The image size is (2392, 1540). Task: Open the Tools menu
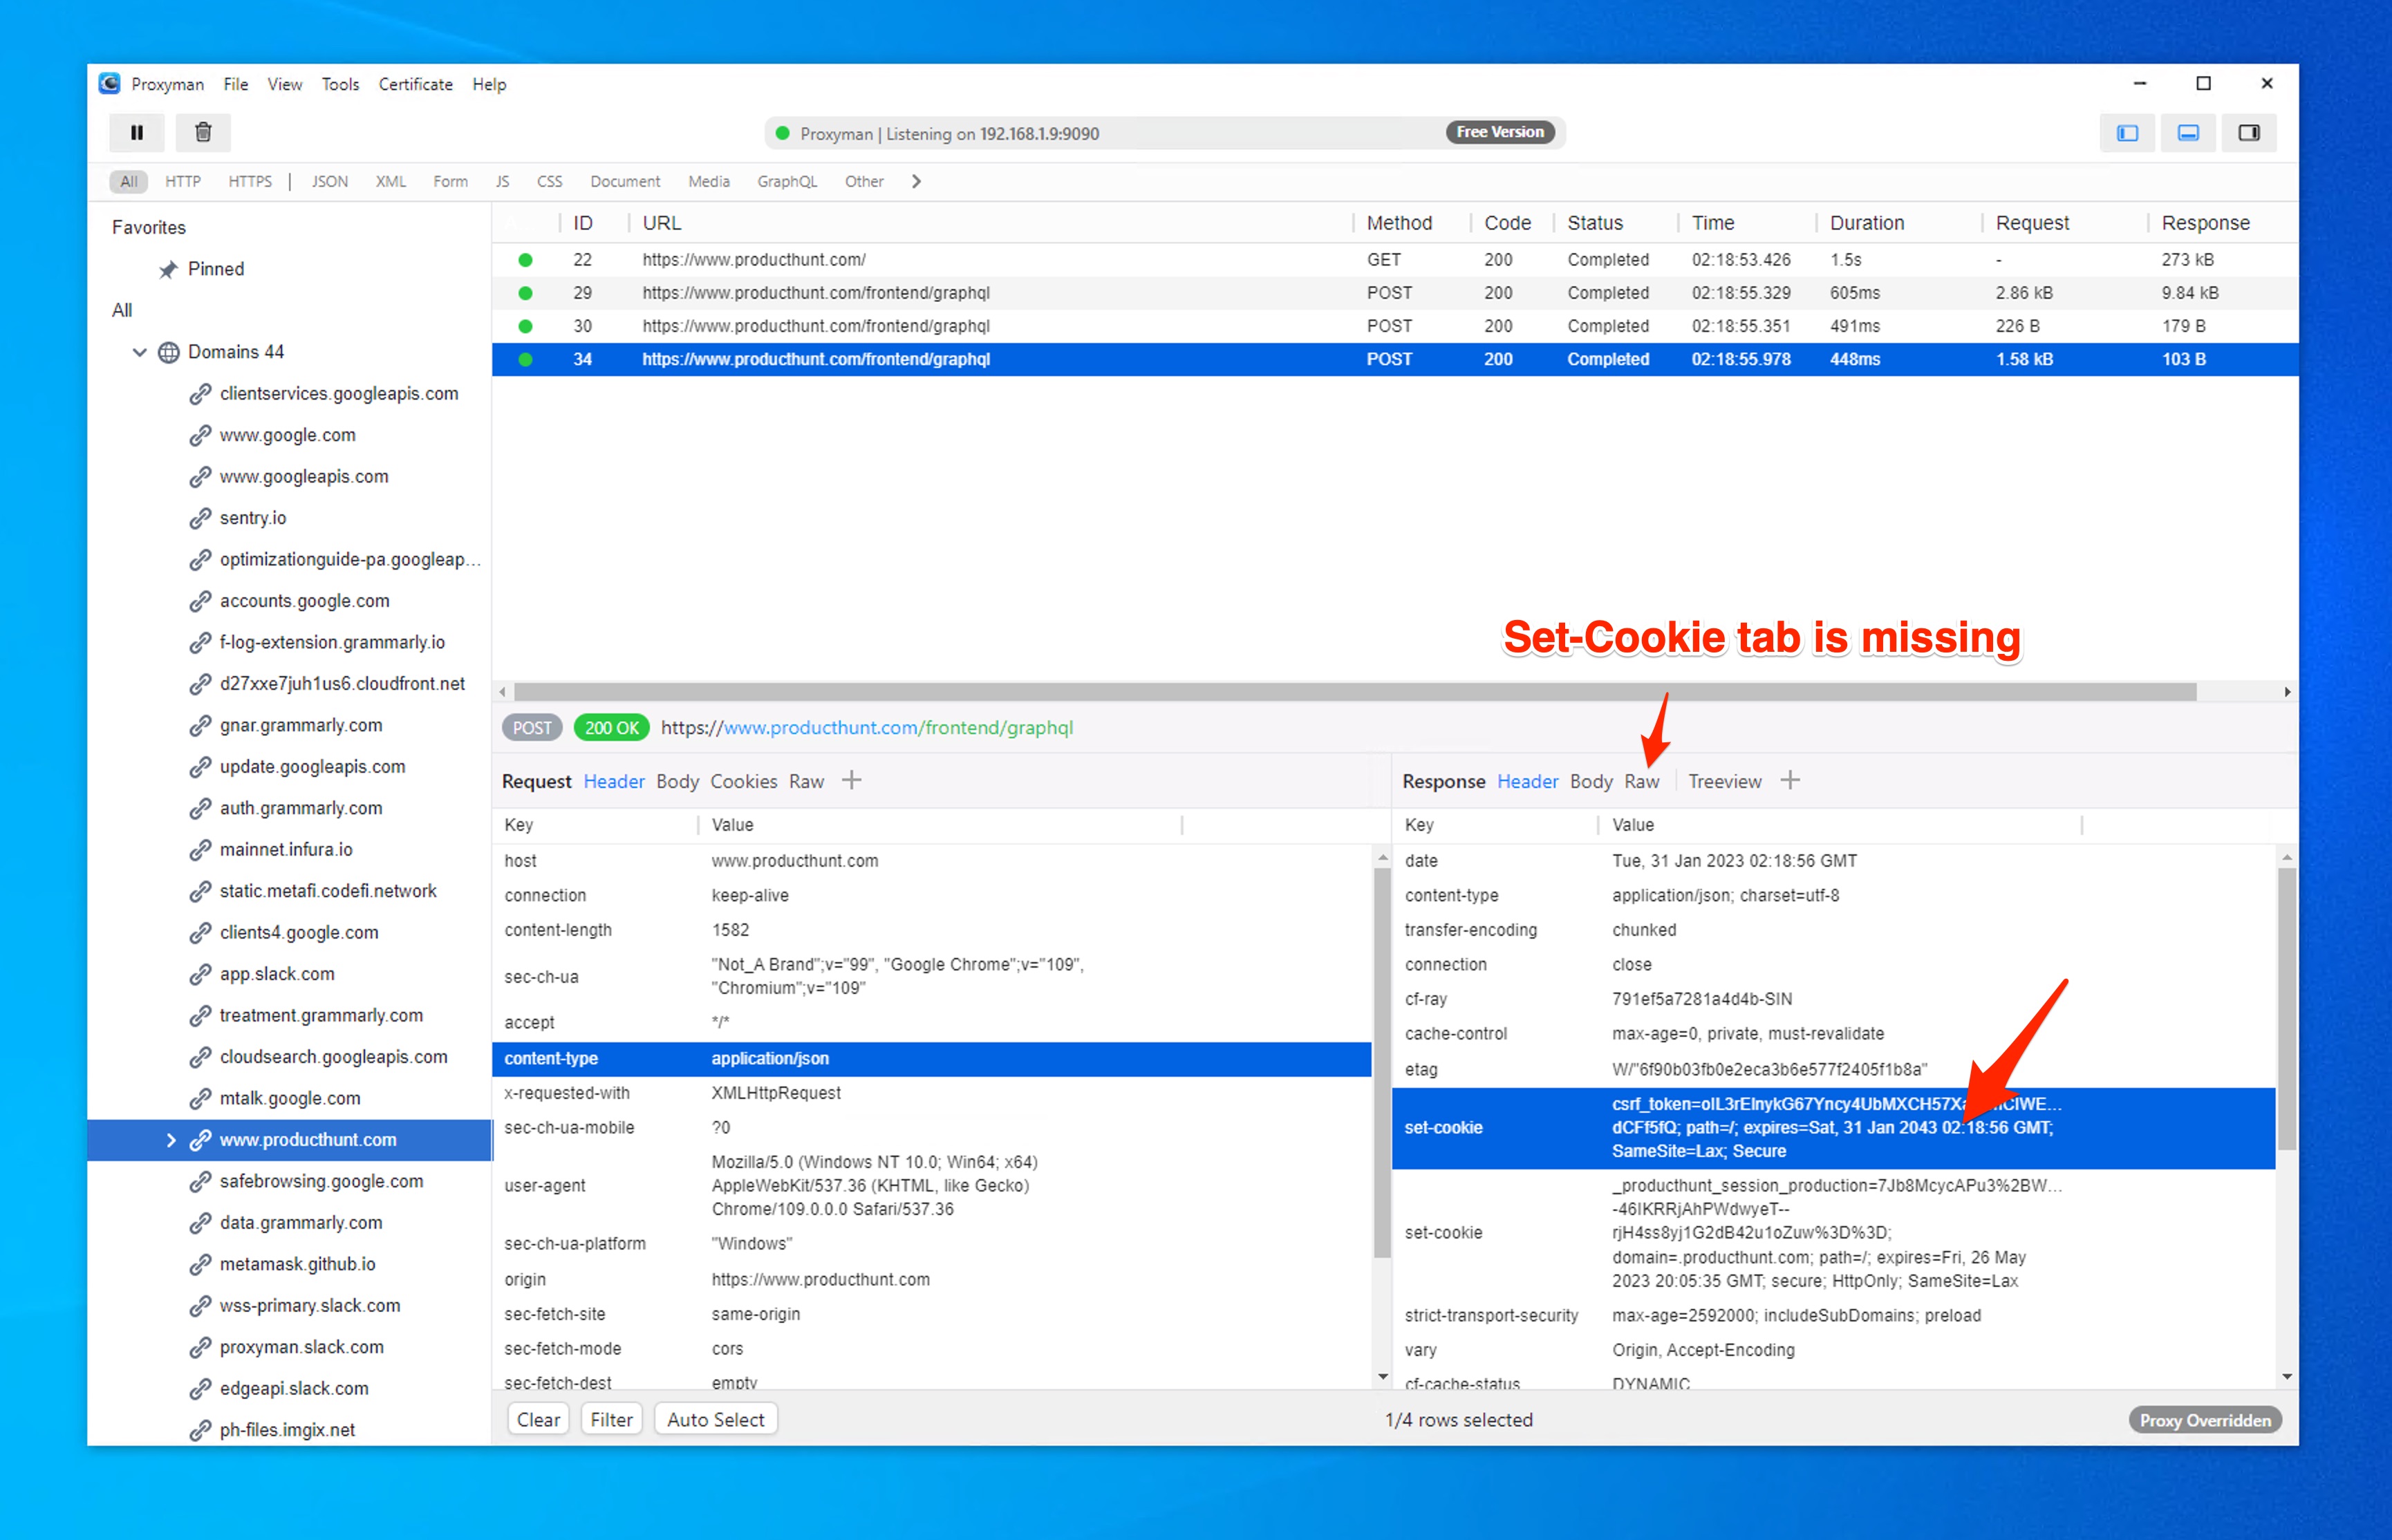pyautogui.click(x=340, y=84)
